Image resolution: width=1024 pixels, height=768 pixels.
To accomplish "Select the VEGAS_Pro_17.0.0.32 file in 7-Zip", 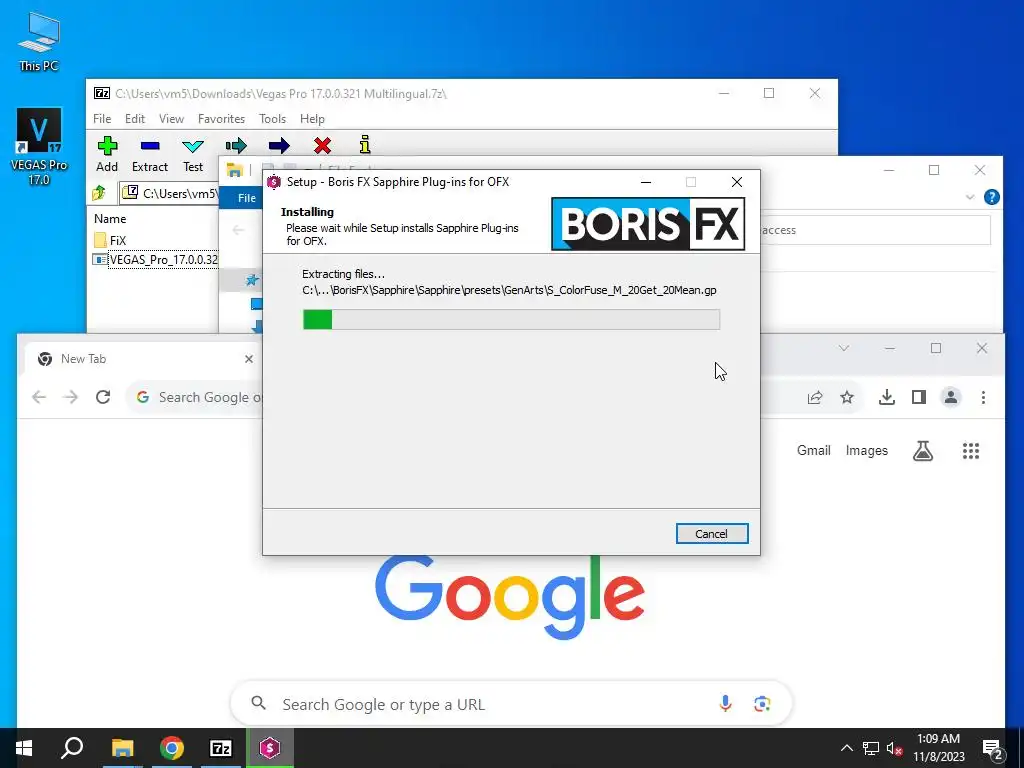I will [x=155, y=259].
